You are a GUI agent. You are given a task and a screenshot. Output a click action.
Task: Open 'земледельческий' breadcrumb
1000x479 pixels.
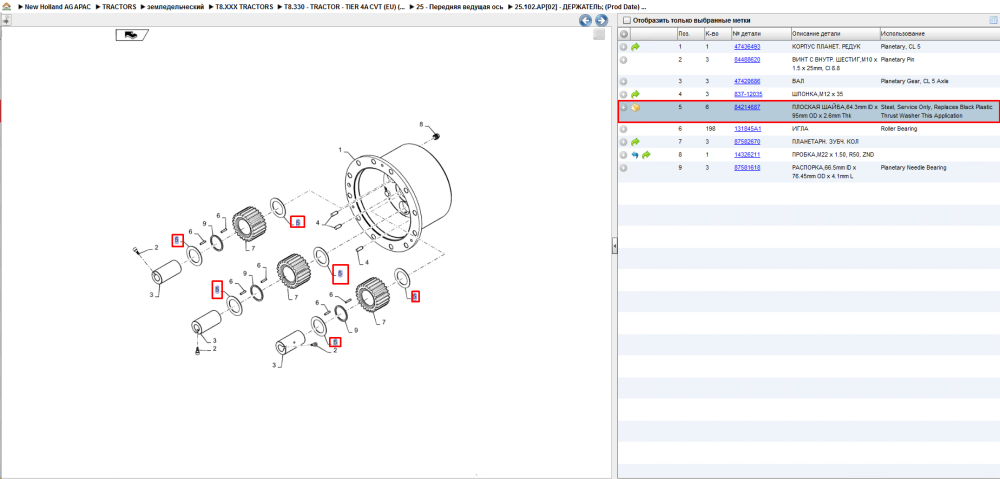175,6
